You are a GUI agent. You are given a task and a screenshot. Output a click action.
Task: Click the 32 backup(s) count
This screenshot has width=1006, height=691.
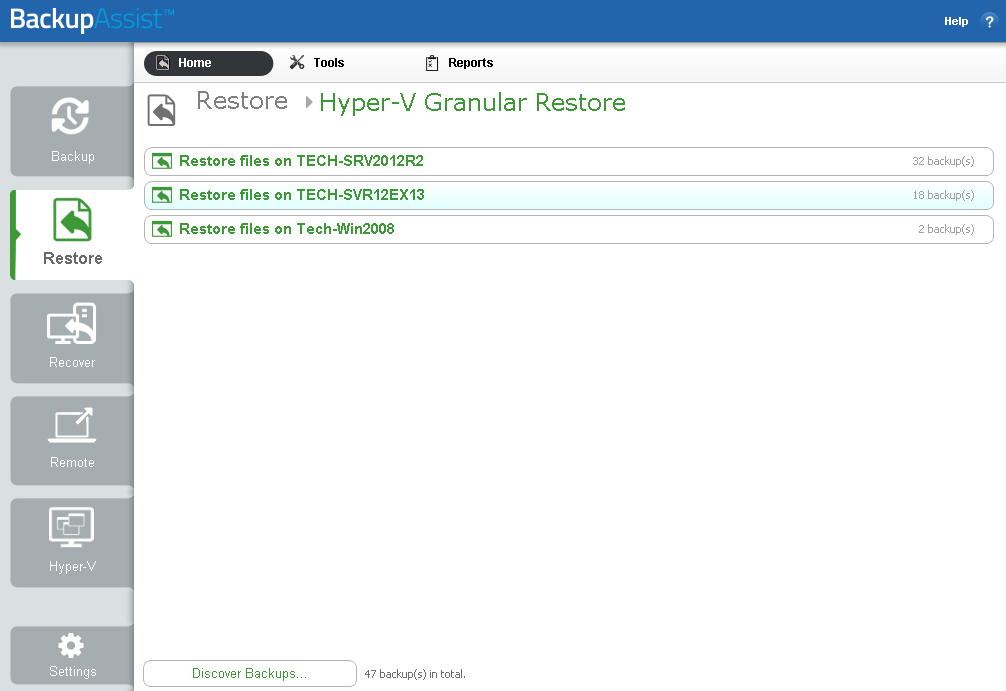(x=943, y=161)
